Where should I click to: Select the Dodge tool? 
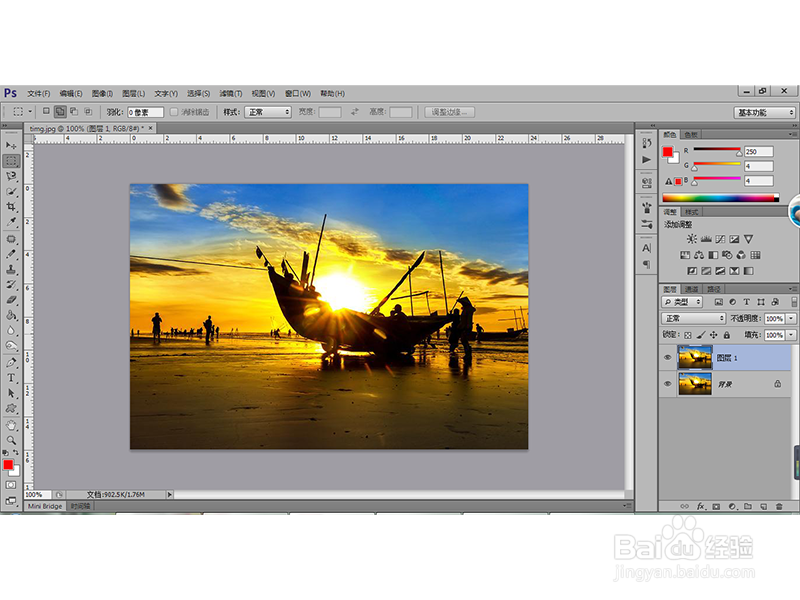tap(11, 346)
